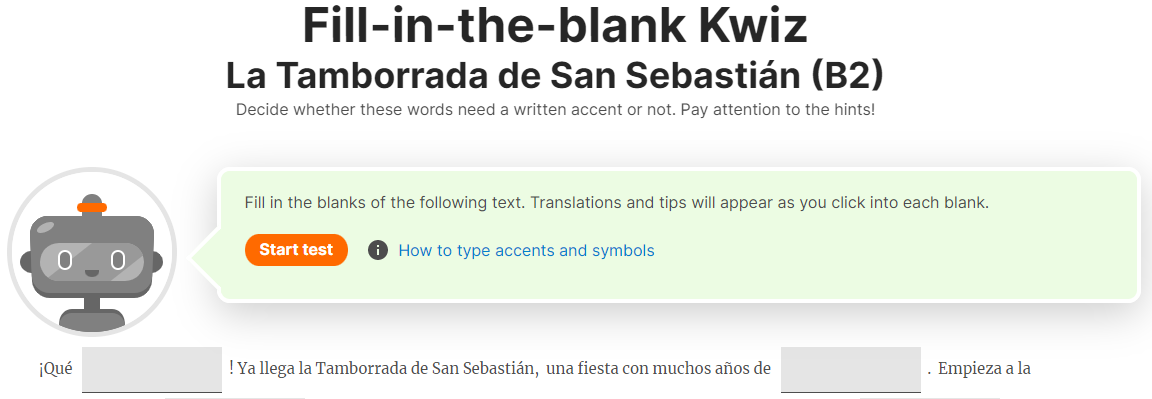Click the orange Start test button

296,250
